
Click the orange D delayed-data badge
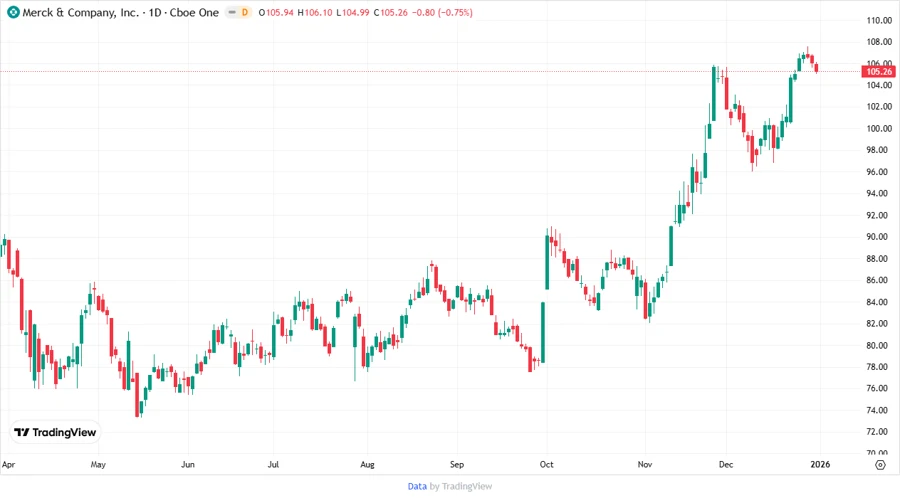[x=245, y=12]
